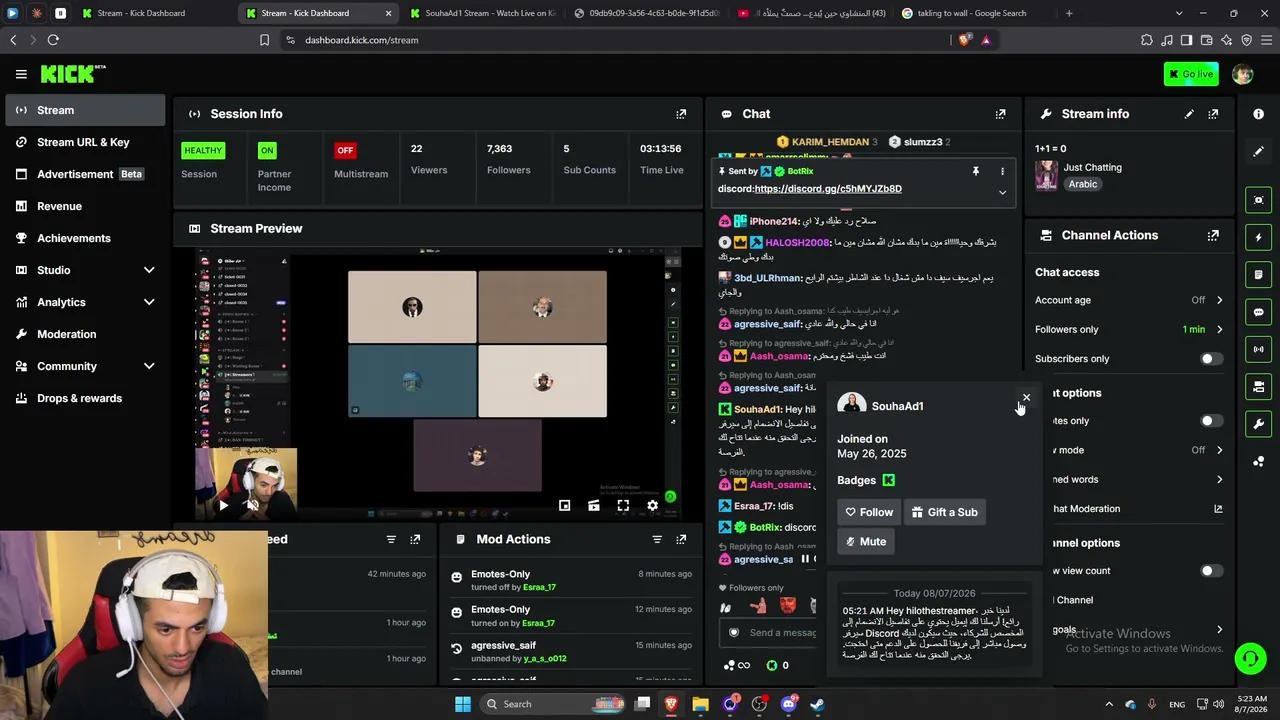The height and width of the screenshot is (720, 1280).
Task: Click the green Go live button
Action: coord(1191,74)
